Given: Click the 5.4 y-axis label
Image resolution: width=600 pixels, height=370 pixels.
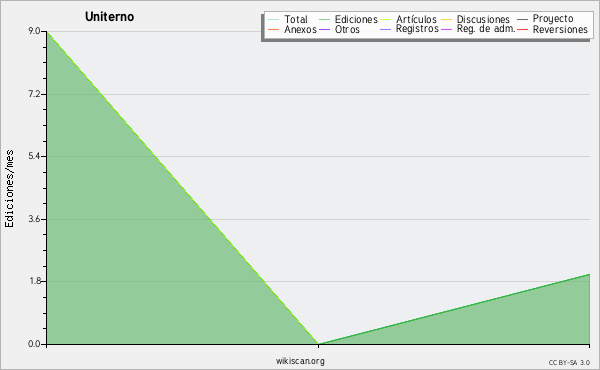Looking at the screenshot, I should tap(34, 156).
